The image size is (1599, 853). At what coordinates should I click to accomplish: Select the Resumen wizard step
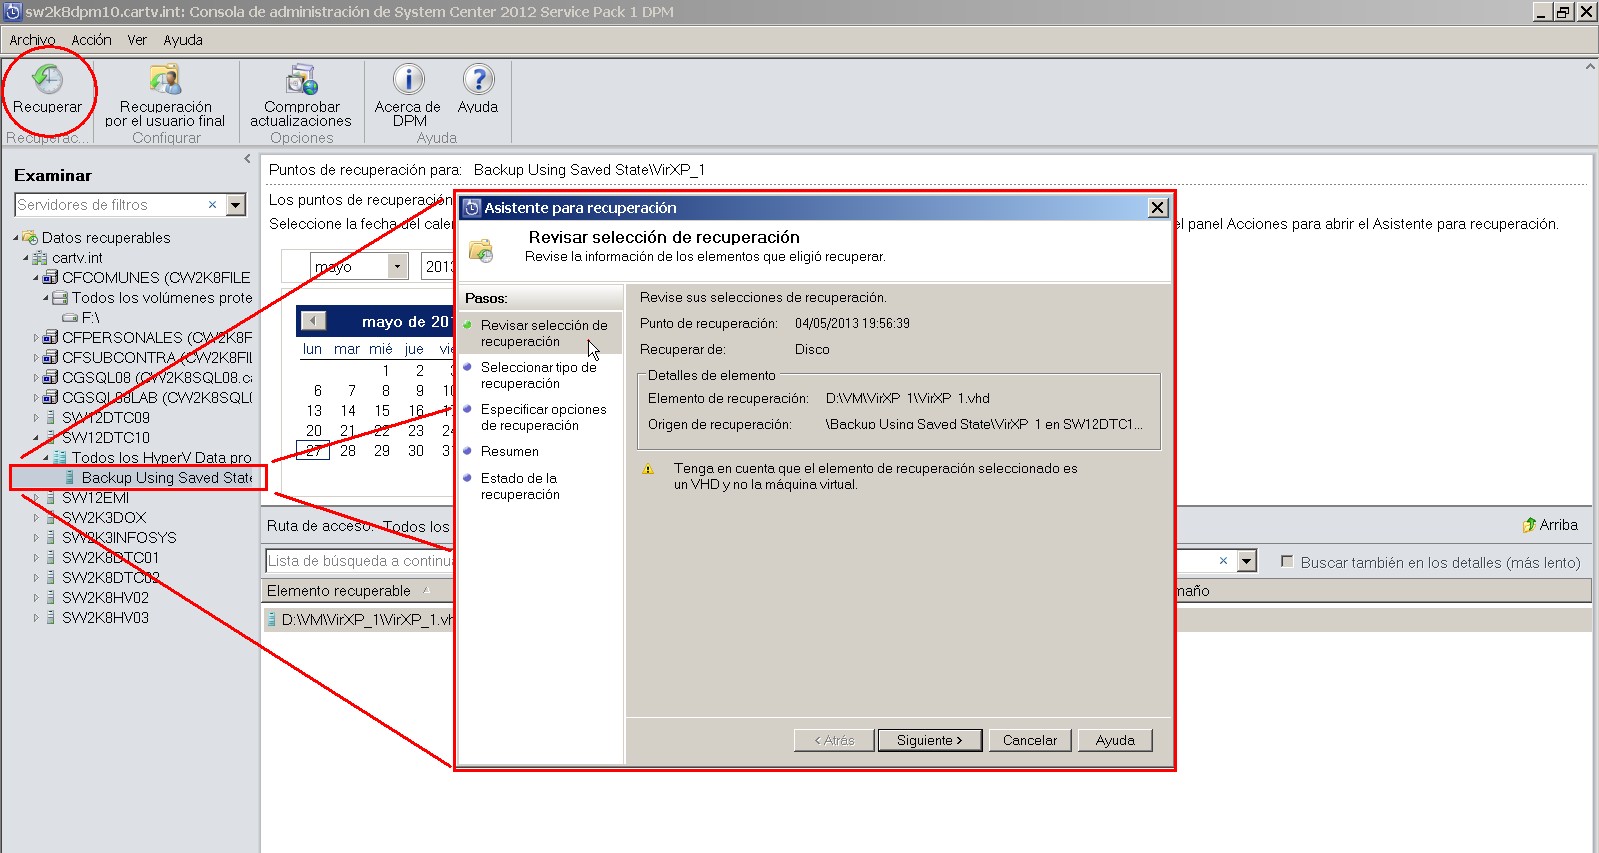pos(509,452)
